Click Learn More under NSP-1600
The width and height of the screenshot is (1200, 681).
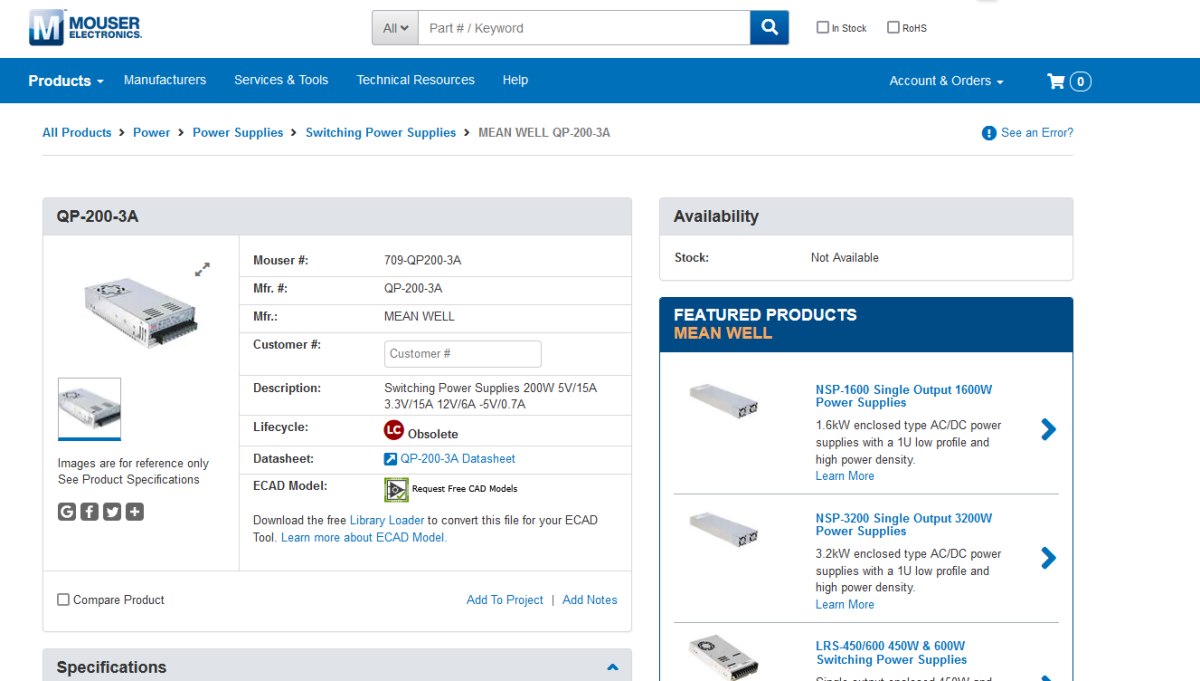pyautogui.click(x=845, y=476)
